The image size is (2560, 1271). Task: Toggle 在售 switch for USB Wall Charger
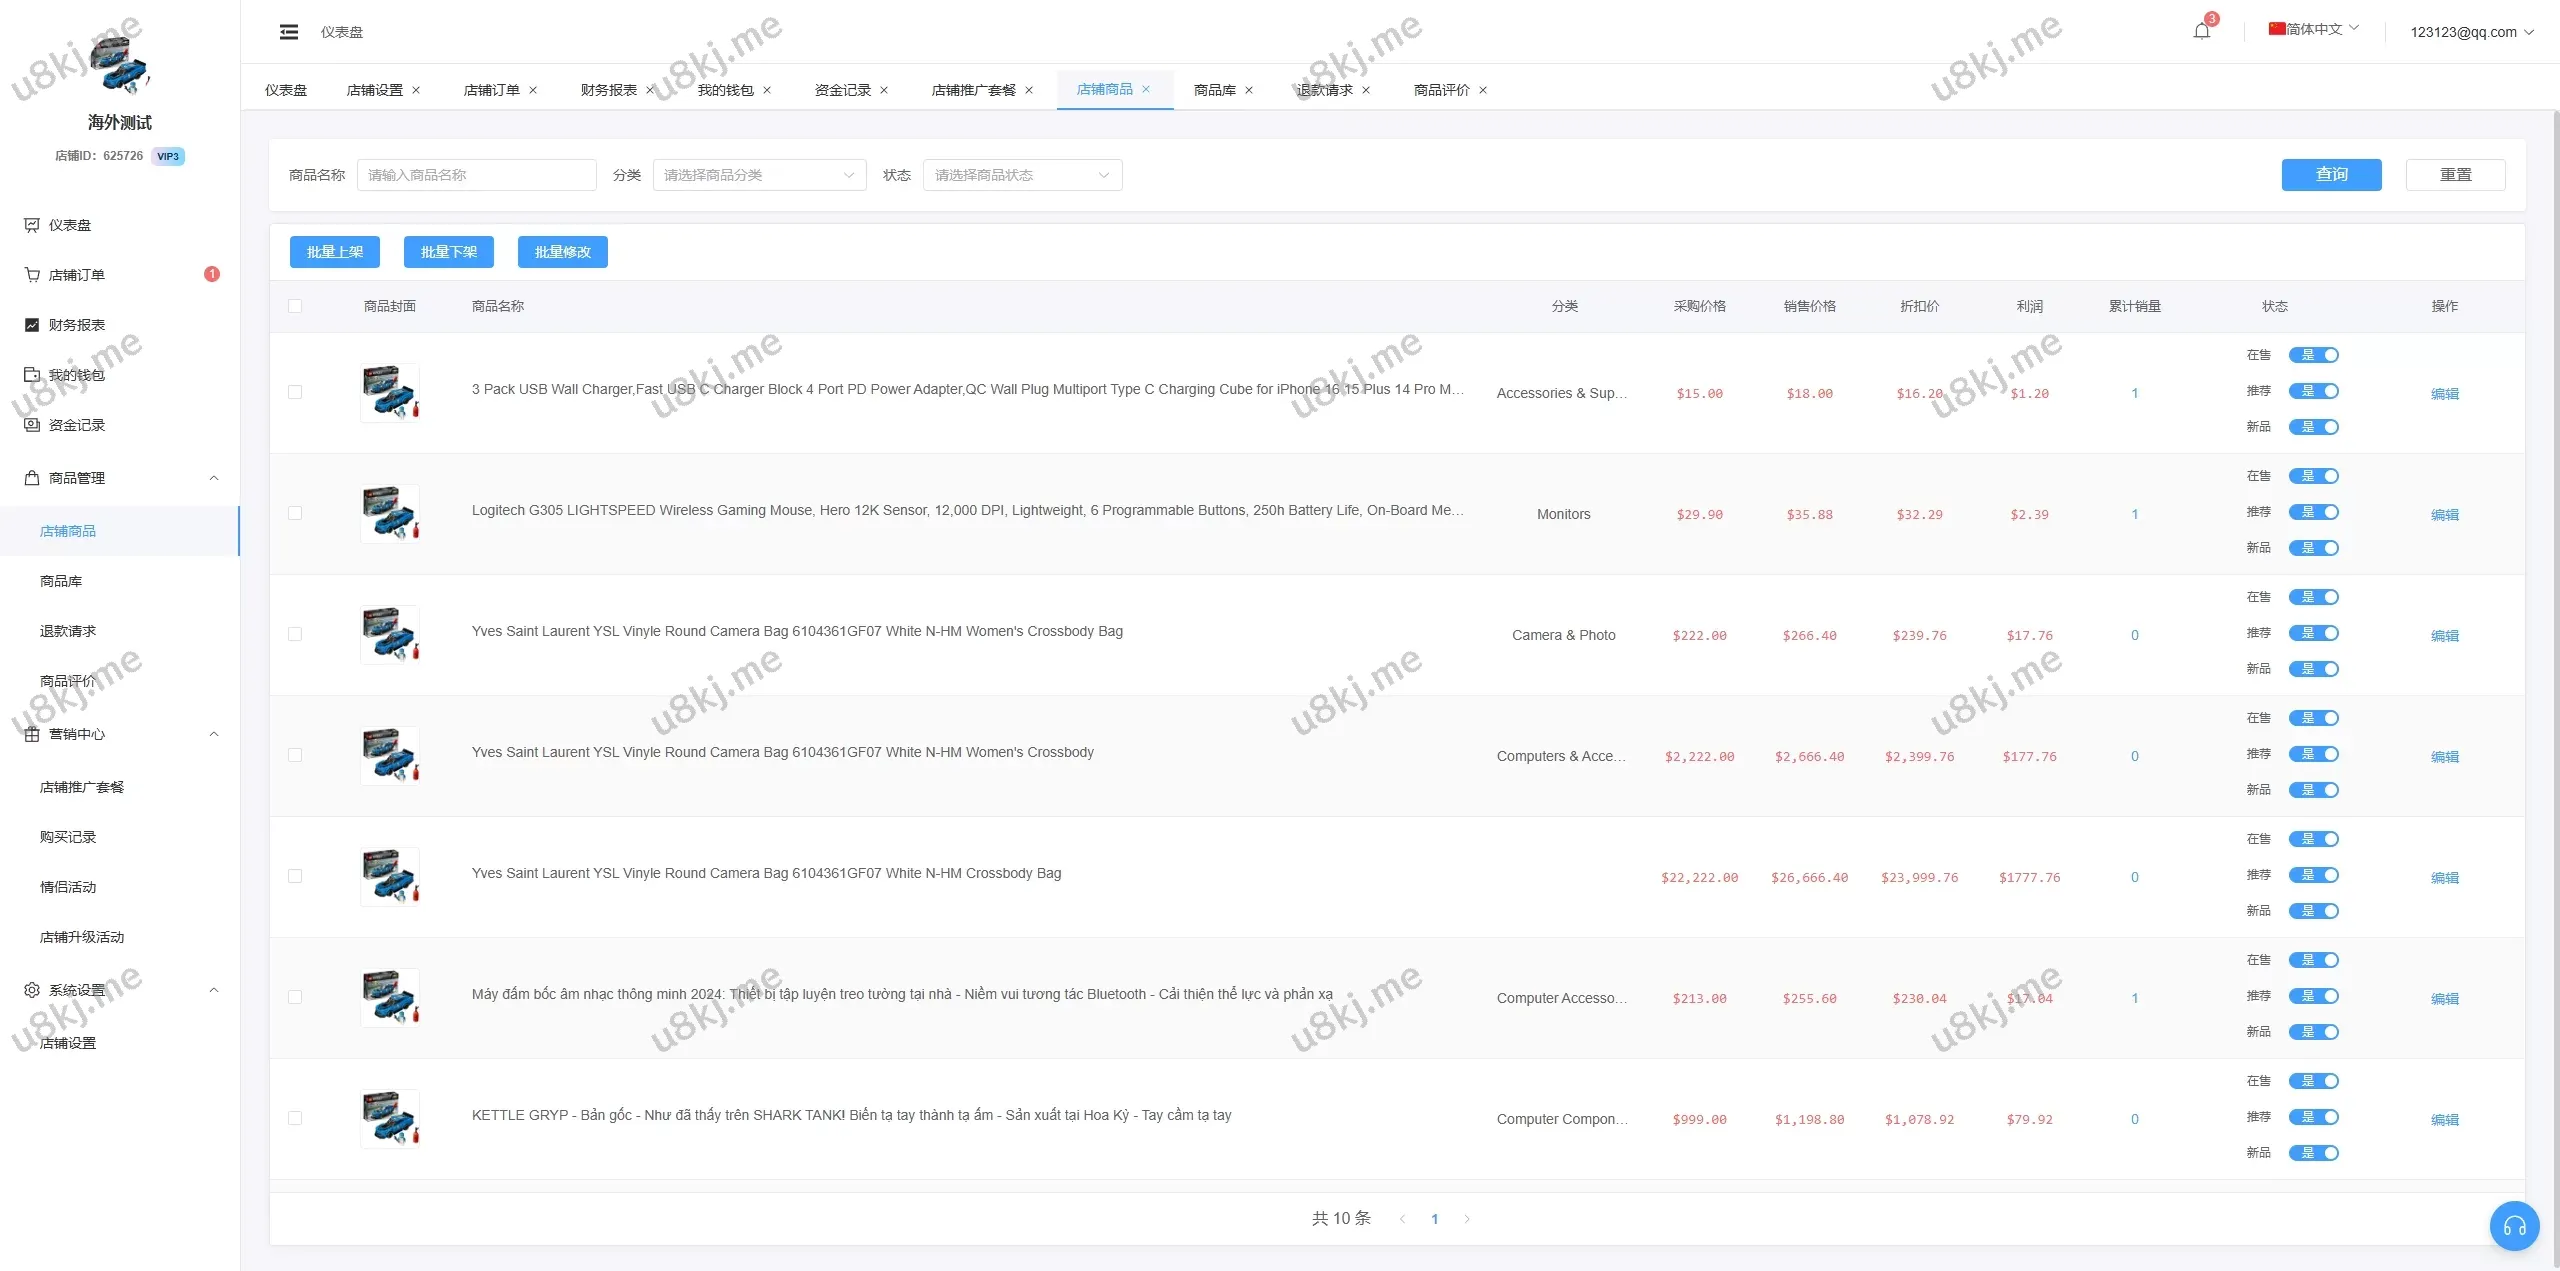[2314, 355]
